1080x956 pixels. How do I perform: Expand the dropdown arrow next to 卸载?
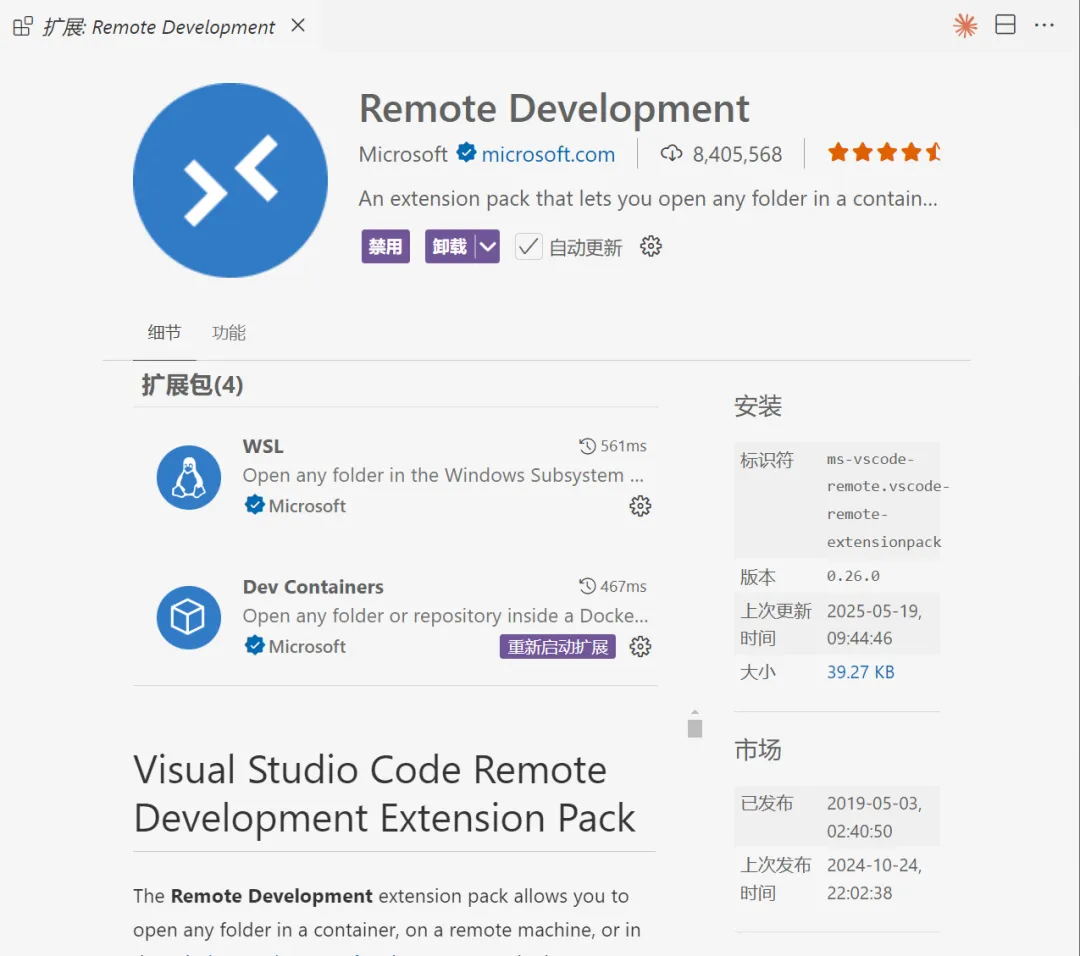[x=488, y=246]
